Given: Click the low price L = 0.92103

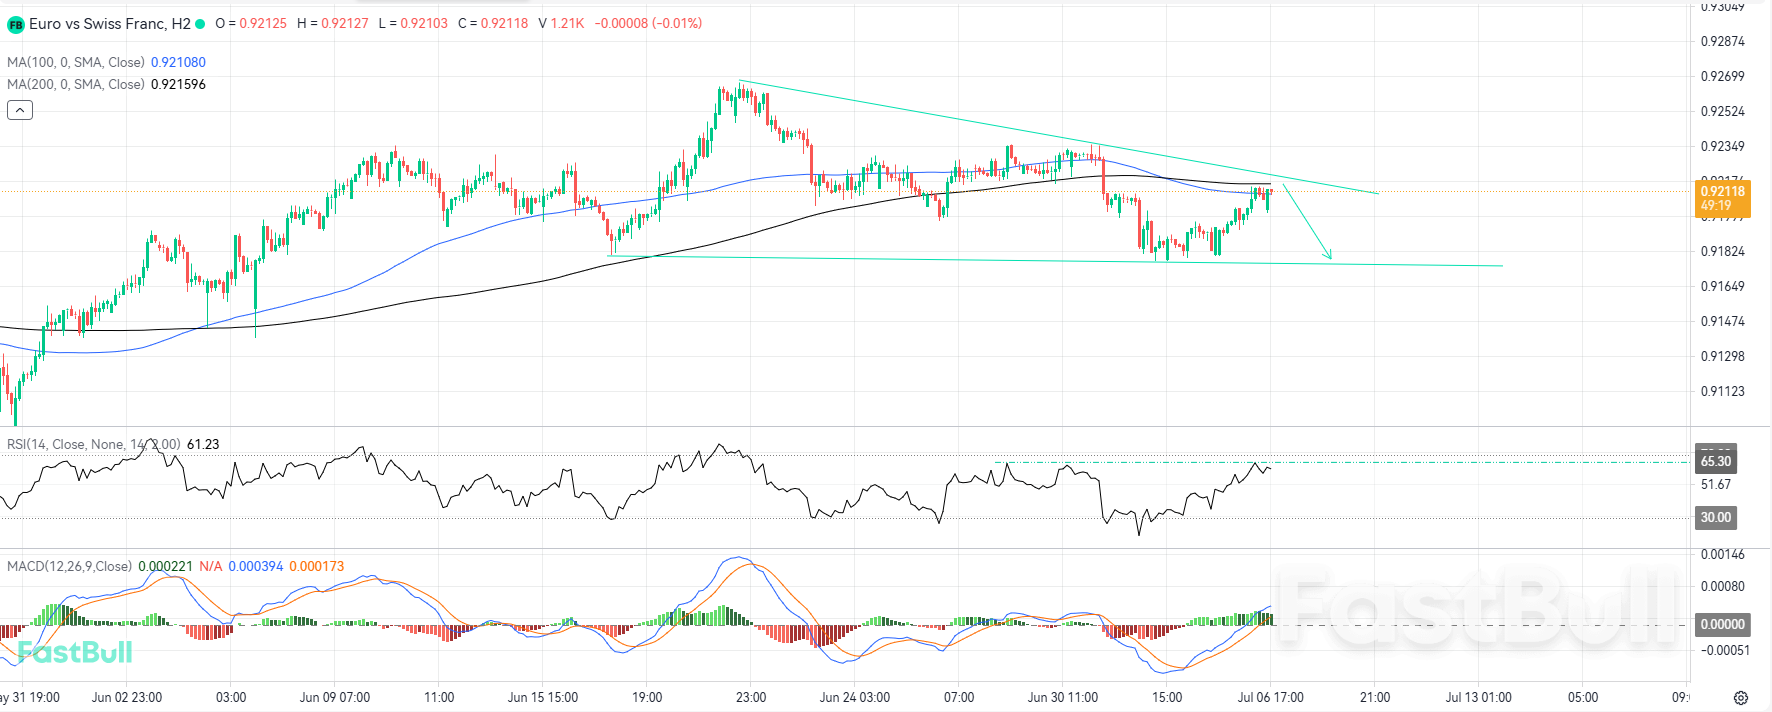Looking at the screenshot, I should 413,23.
